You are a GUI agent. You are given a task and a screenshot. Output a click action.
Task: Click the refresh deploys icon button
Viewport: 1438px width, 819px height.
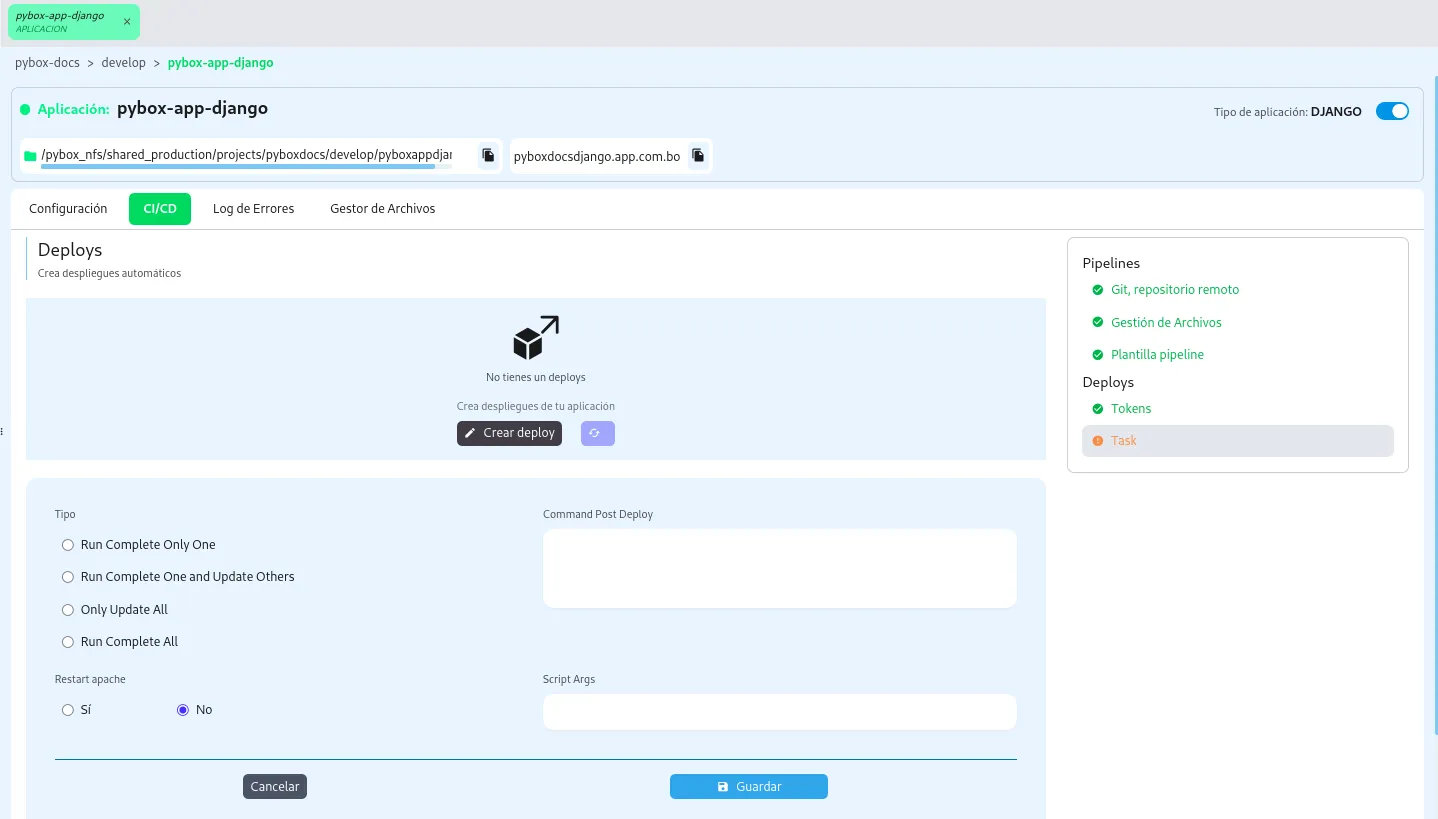tap(598, 433)
